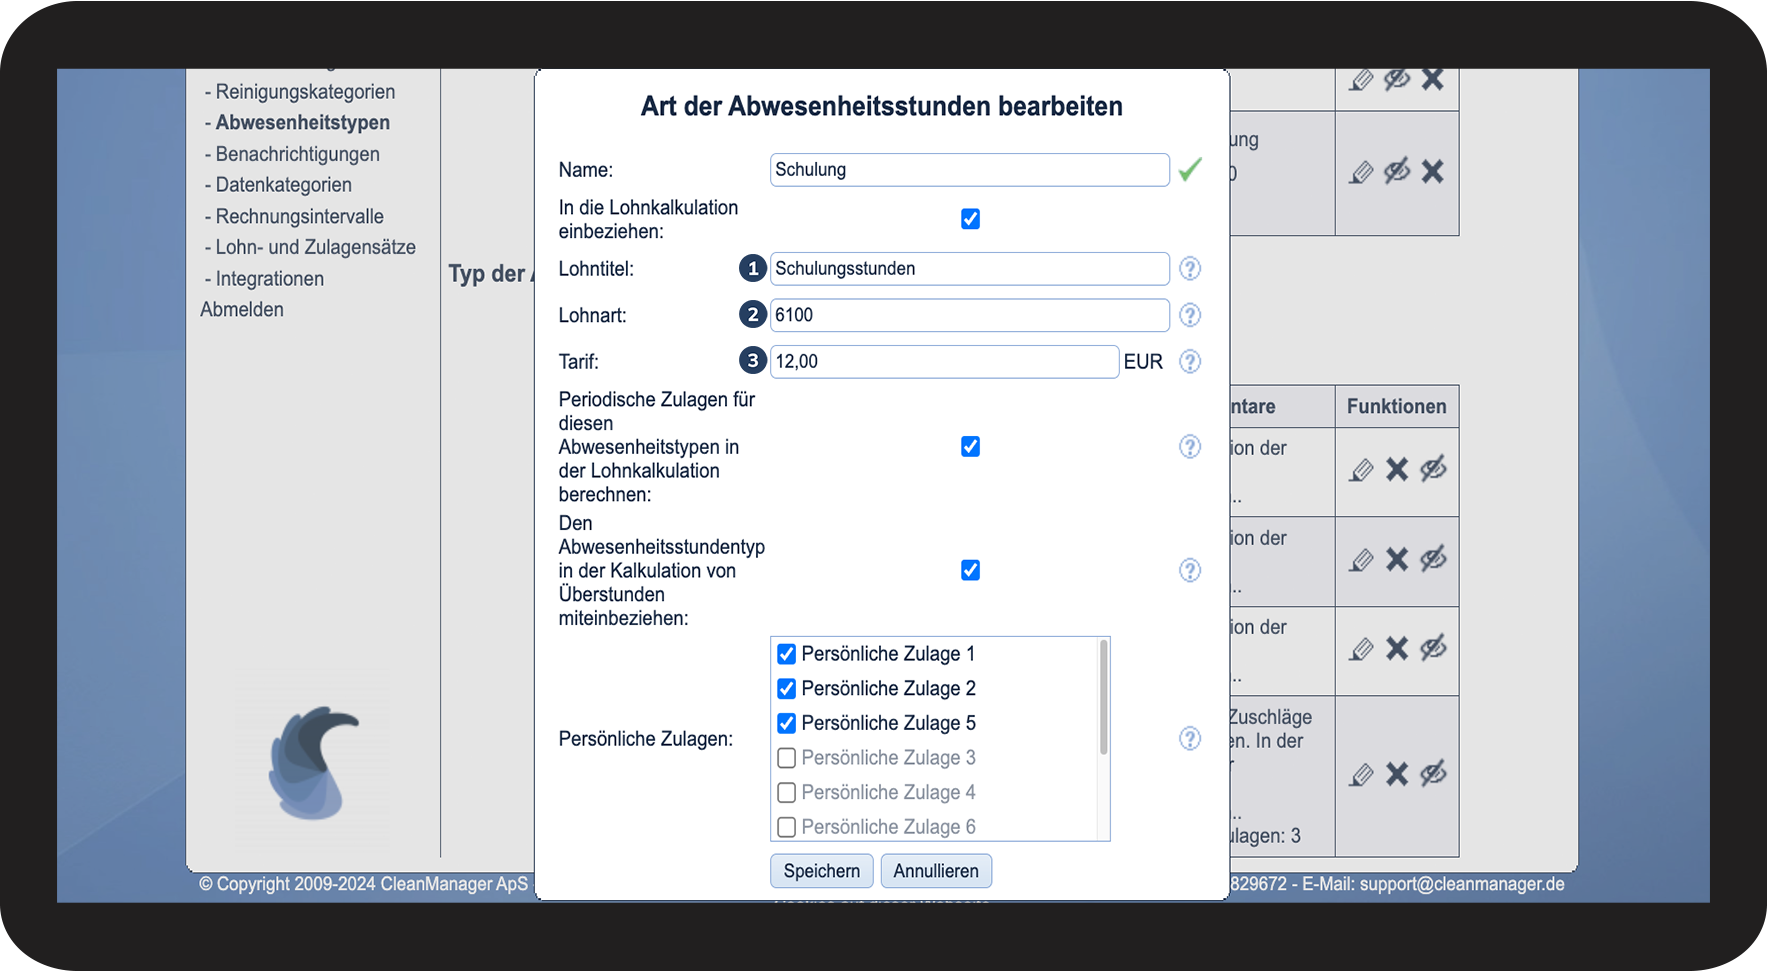1767x971 pixels.
Task: Click help icon for Persönliche Zulagen
Action: [x=1189, y=739]
